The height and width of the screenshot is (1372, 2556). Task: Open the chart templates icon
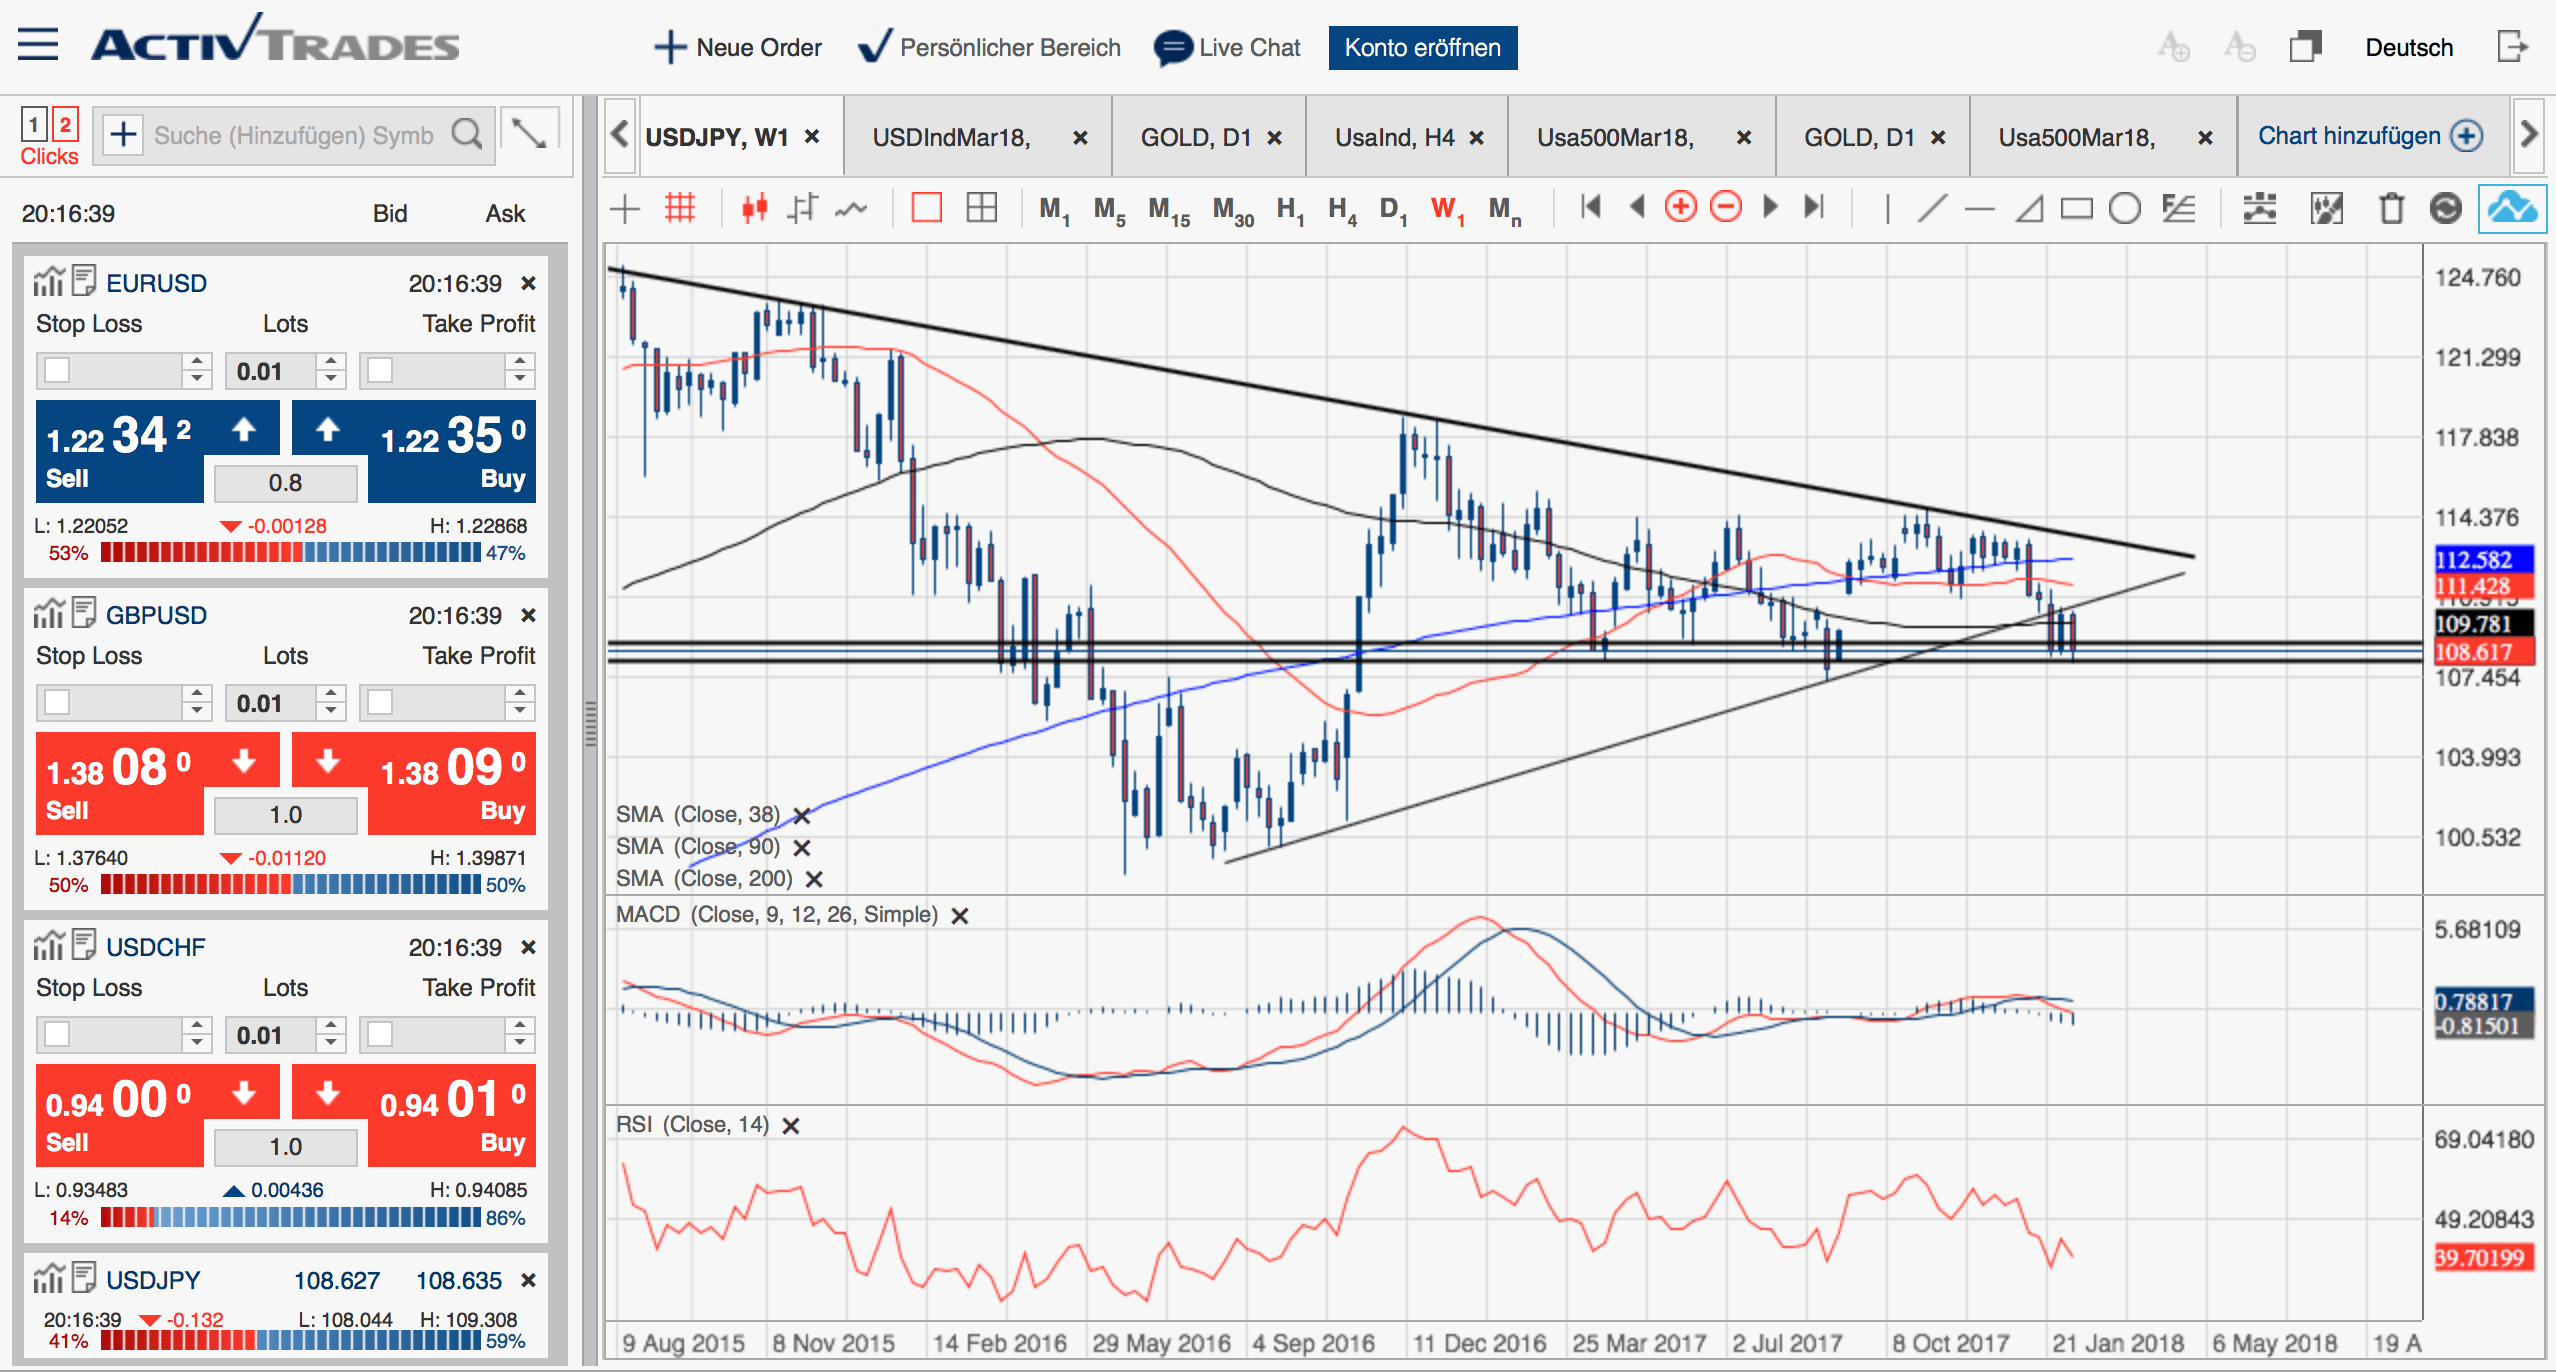[2327, 208]
